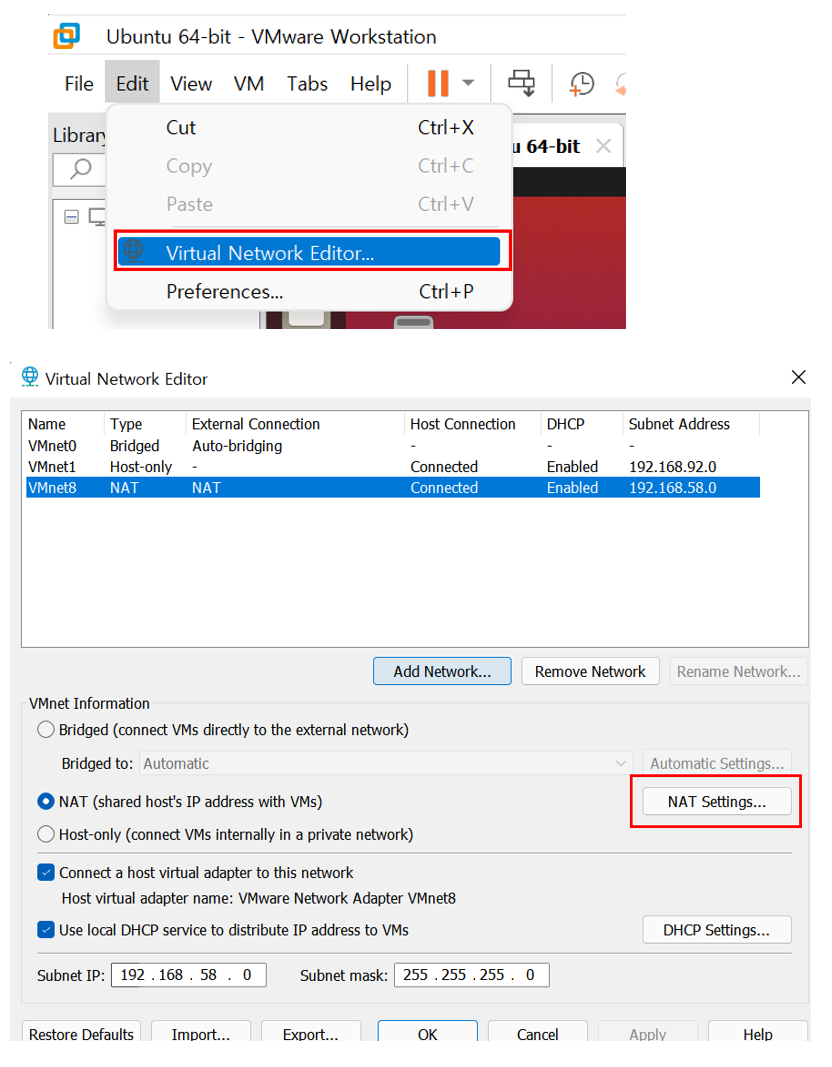Click the Subnet Address column header
832x1067 pixels.
691,424
